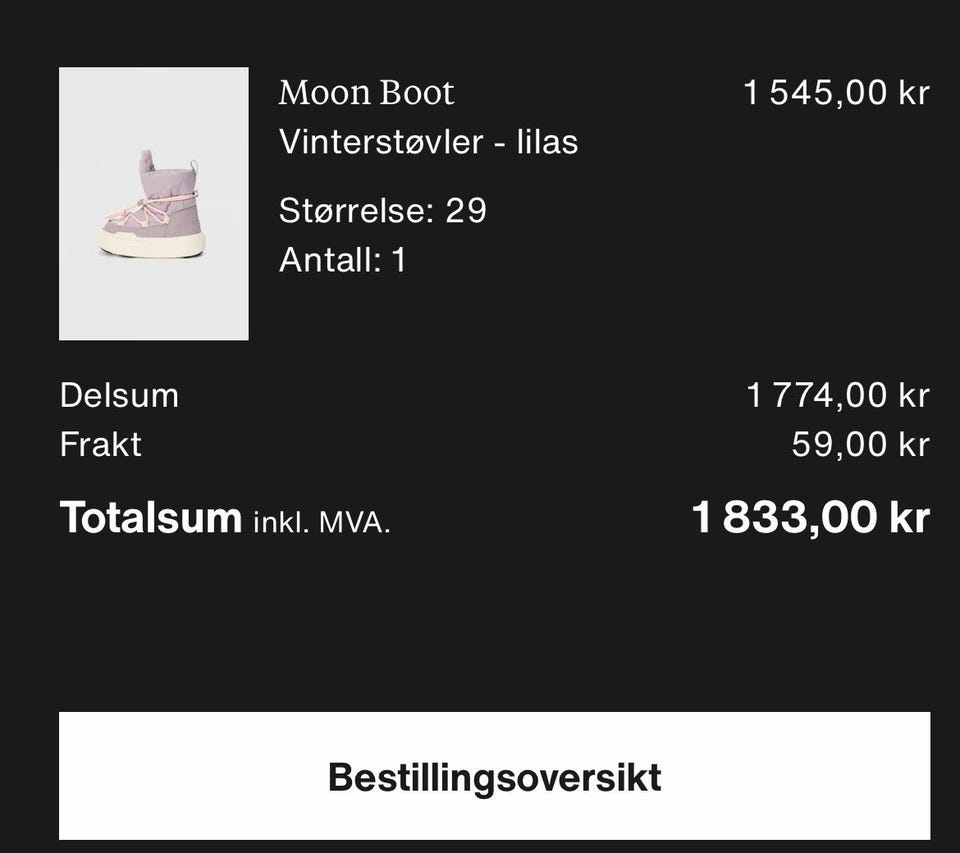Click the Totalsum label

[151, 518]
